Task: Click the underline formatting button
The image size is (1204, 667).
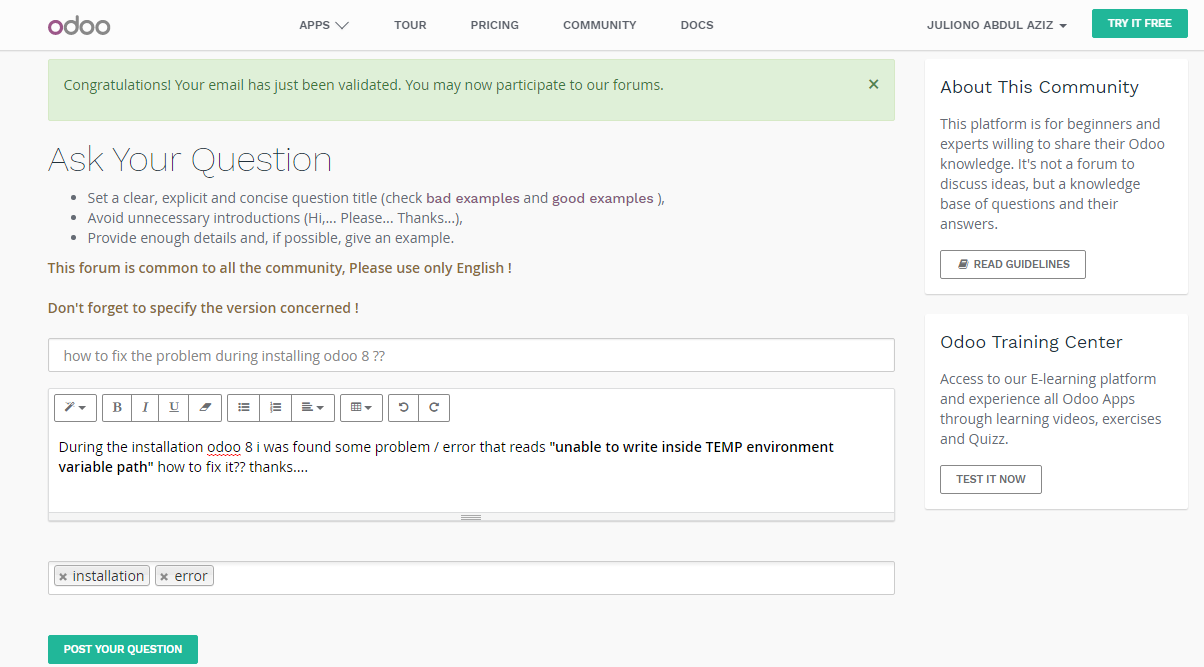Action: (174, 407)
